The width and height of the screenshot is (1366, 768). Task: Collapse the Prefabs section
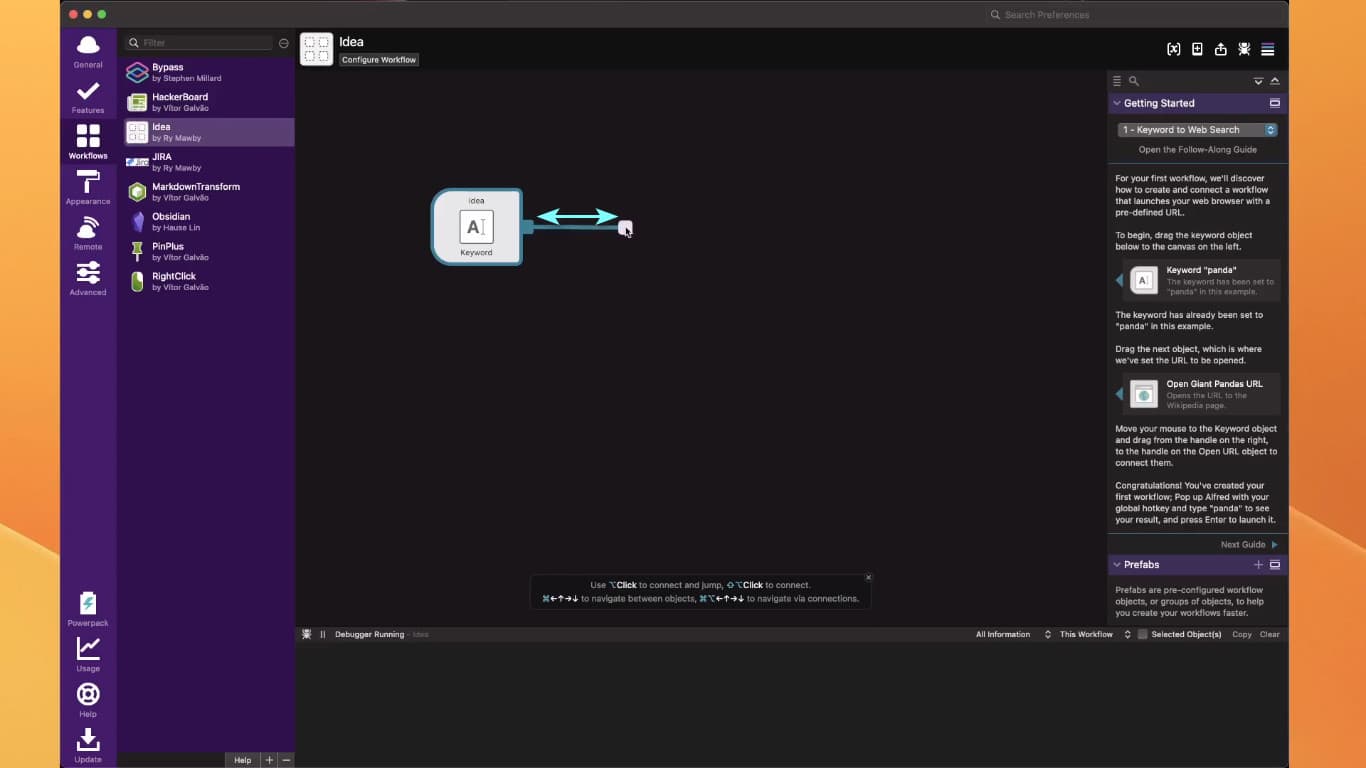pos(1116,565)
